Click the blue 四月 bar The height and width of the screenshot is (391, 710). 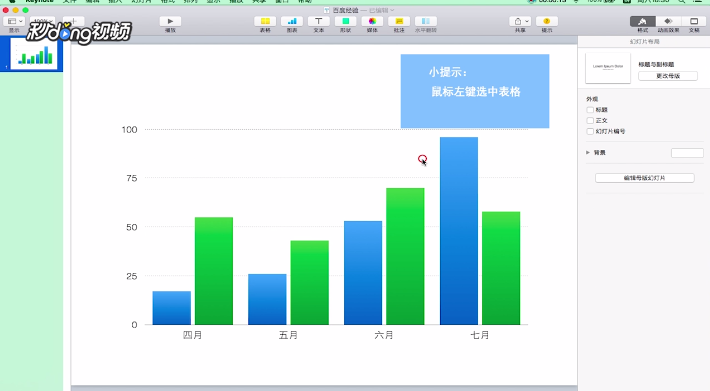(172, 308)
